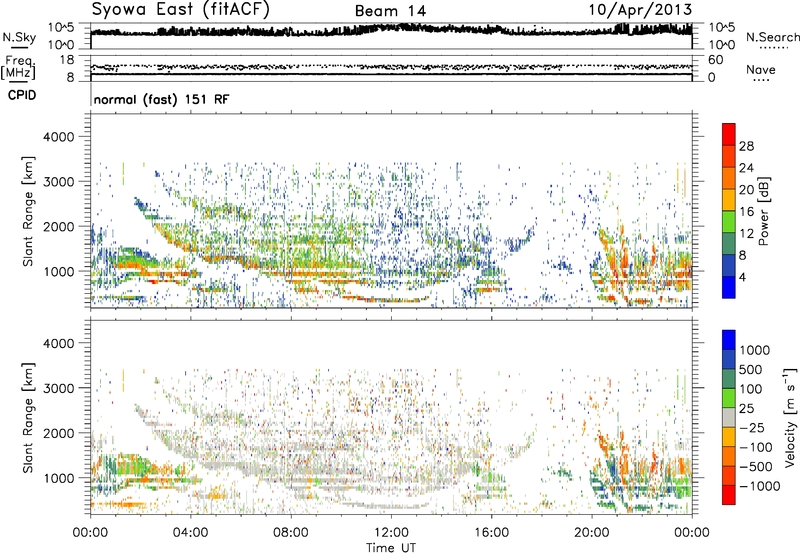Select the 'CPID' label

coord(21,95)
